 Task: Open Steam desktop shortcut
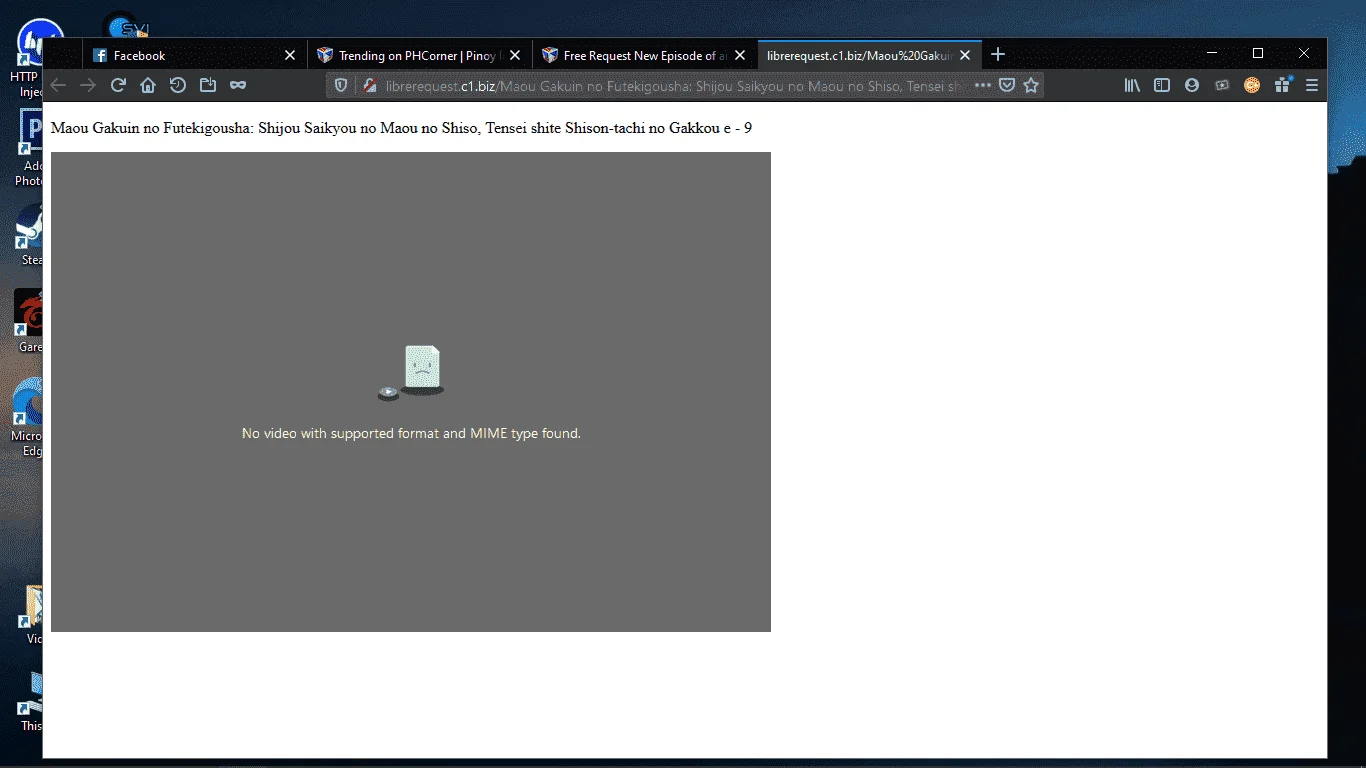(30, 235)
